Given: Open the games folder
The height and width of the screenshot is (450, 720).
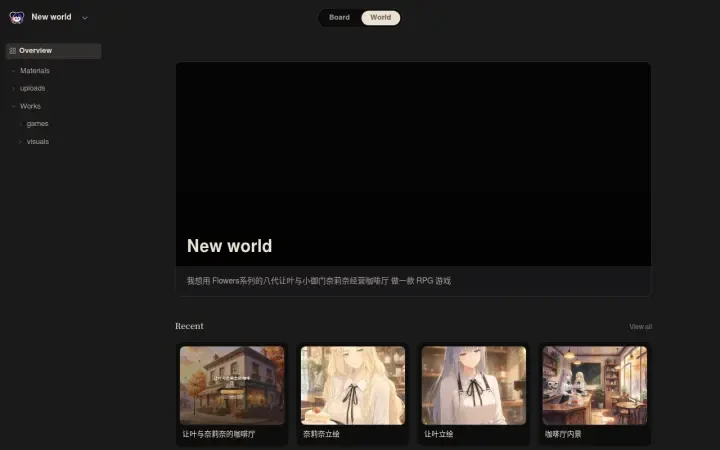Looking at the screenshot, I should [37, 124].
